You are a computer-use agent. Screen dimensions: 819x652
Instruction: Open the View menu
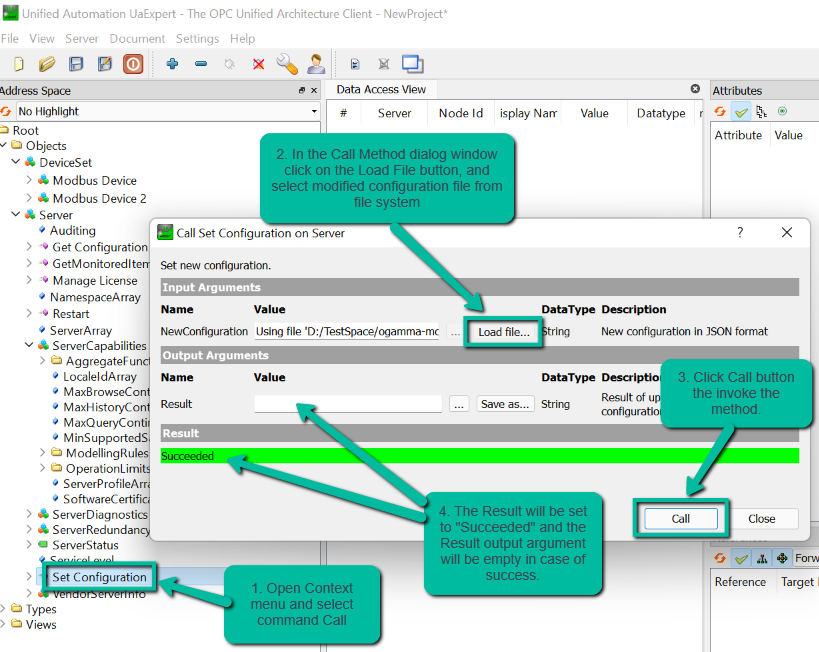[x=42, y=39]
